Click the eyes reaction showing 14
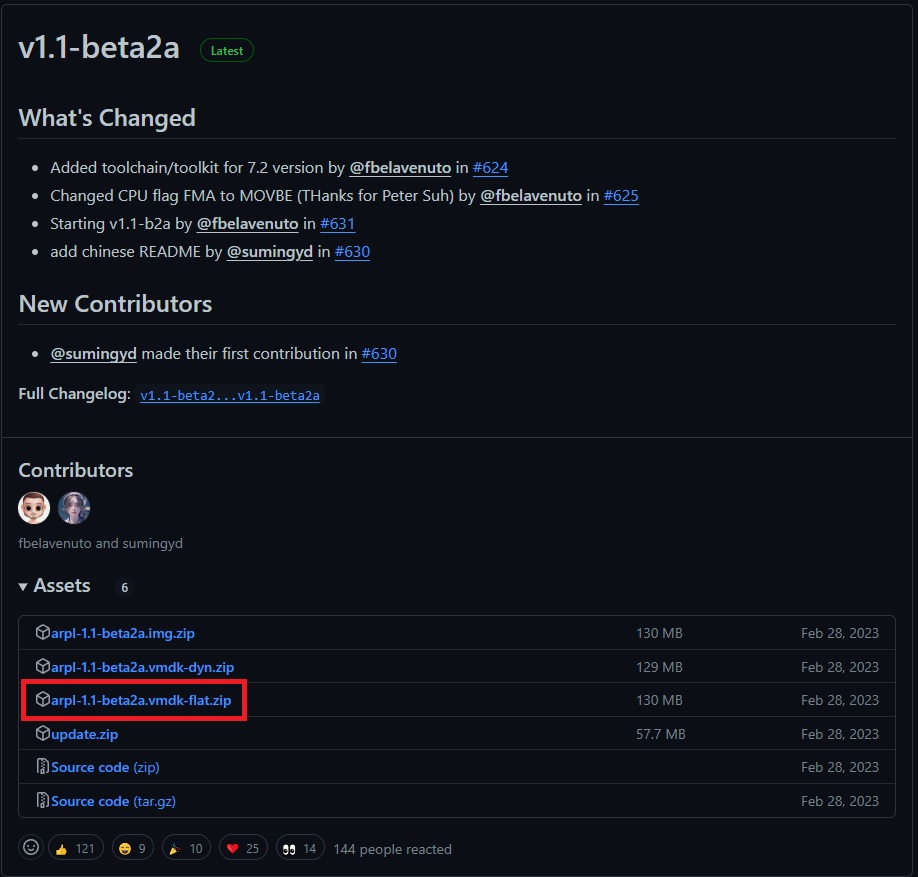Viewport: 918px width, 877px height. click(x=300, y=848)
